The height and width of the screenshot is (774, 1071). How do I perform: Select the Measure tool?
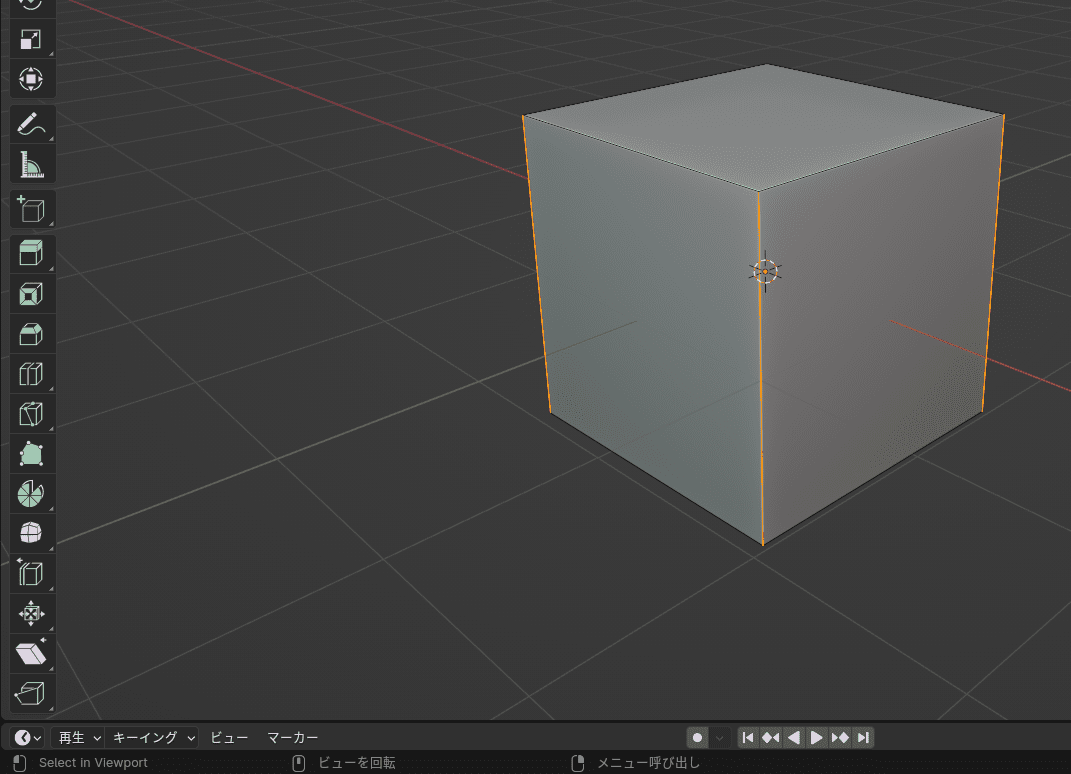click(x=31, y=165)
